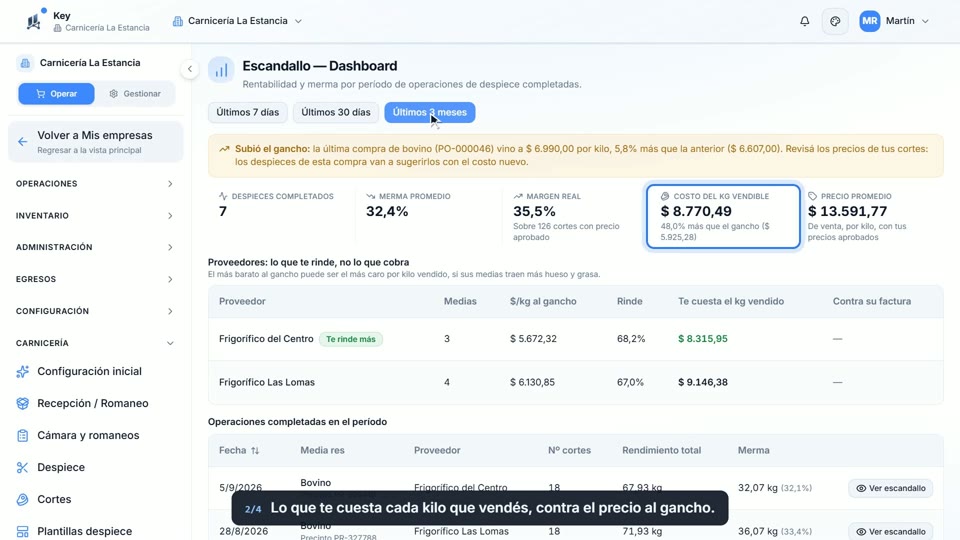960x540 pixels.
Task: Click the Frigorífico Las Lomas provider row name
Action: coord(267,382)
